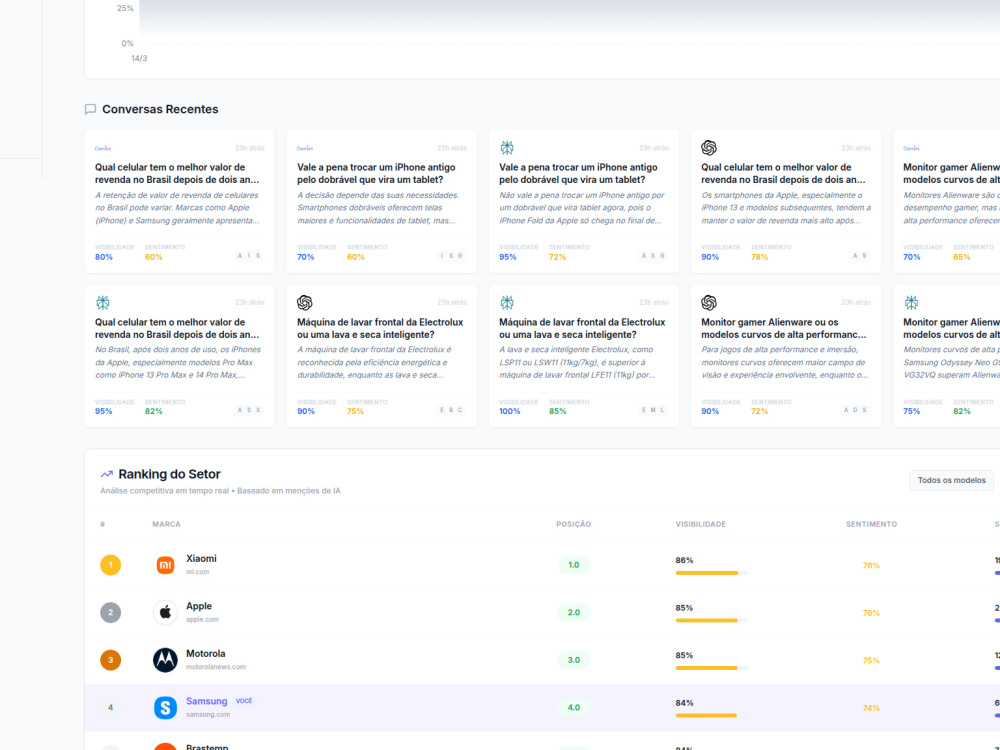
Task: Open the 'Vale a pena' conversation with 95% visibility
Action: [x=578, y=173]
